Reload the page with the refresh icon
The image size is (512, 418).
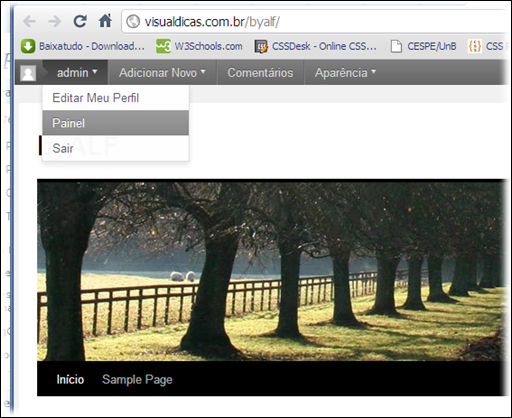pos(80,21)
